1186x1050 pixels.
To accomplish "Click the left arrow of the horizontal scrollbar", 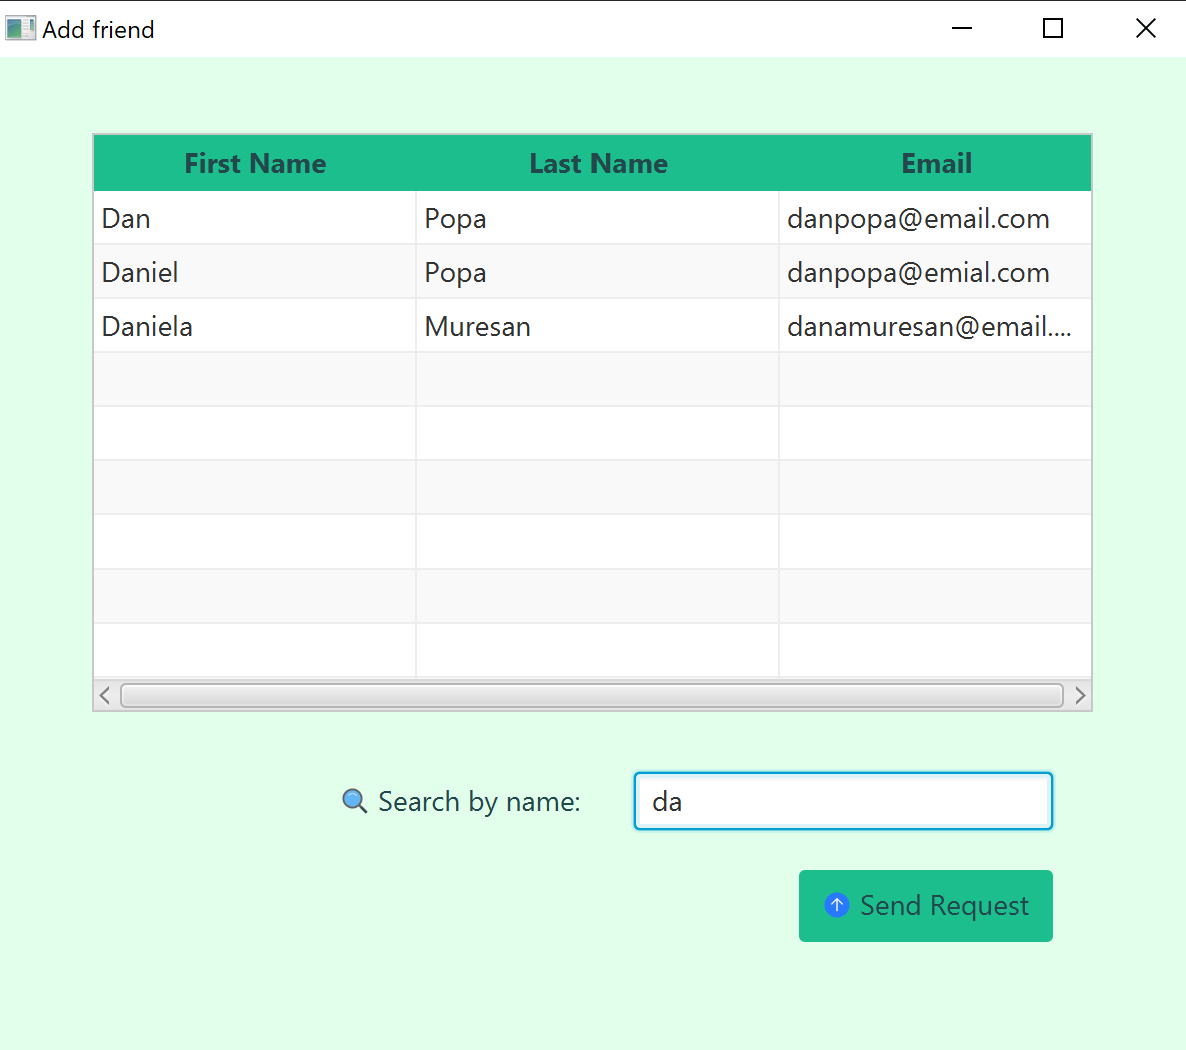I will [104, 695].
